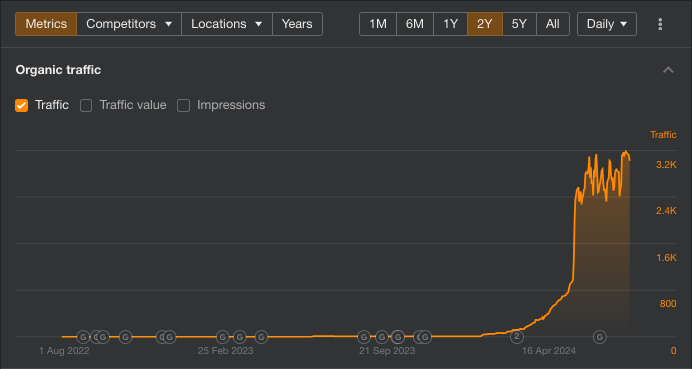Click the first G marker near 21 Sep 2023
Screen dimensions: 692x369
coord(364,337)
